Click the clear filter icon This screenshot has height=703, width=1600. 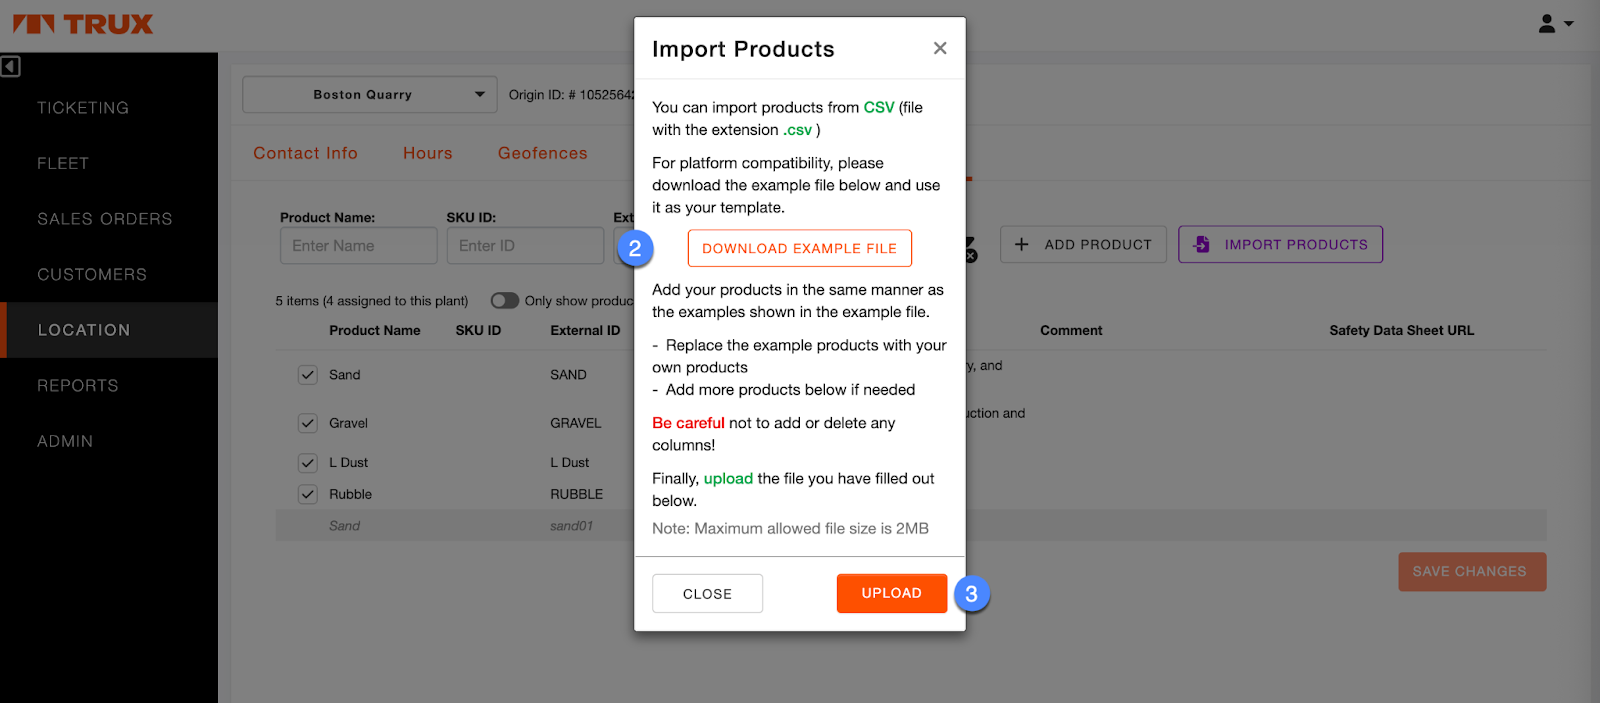pos(970,250)
